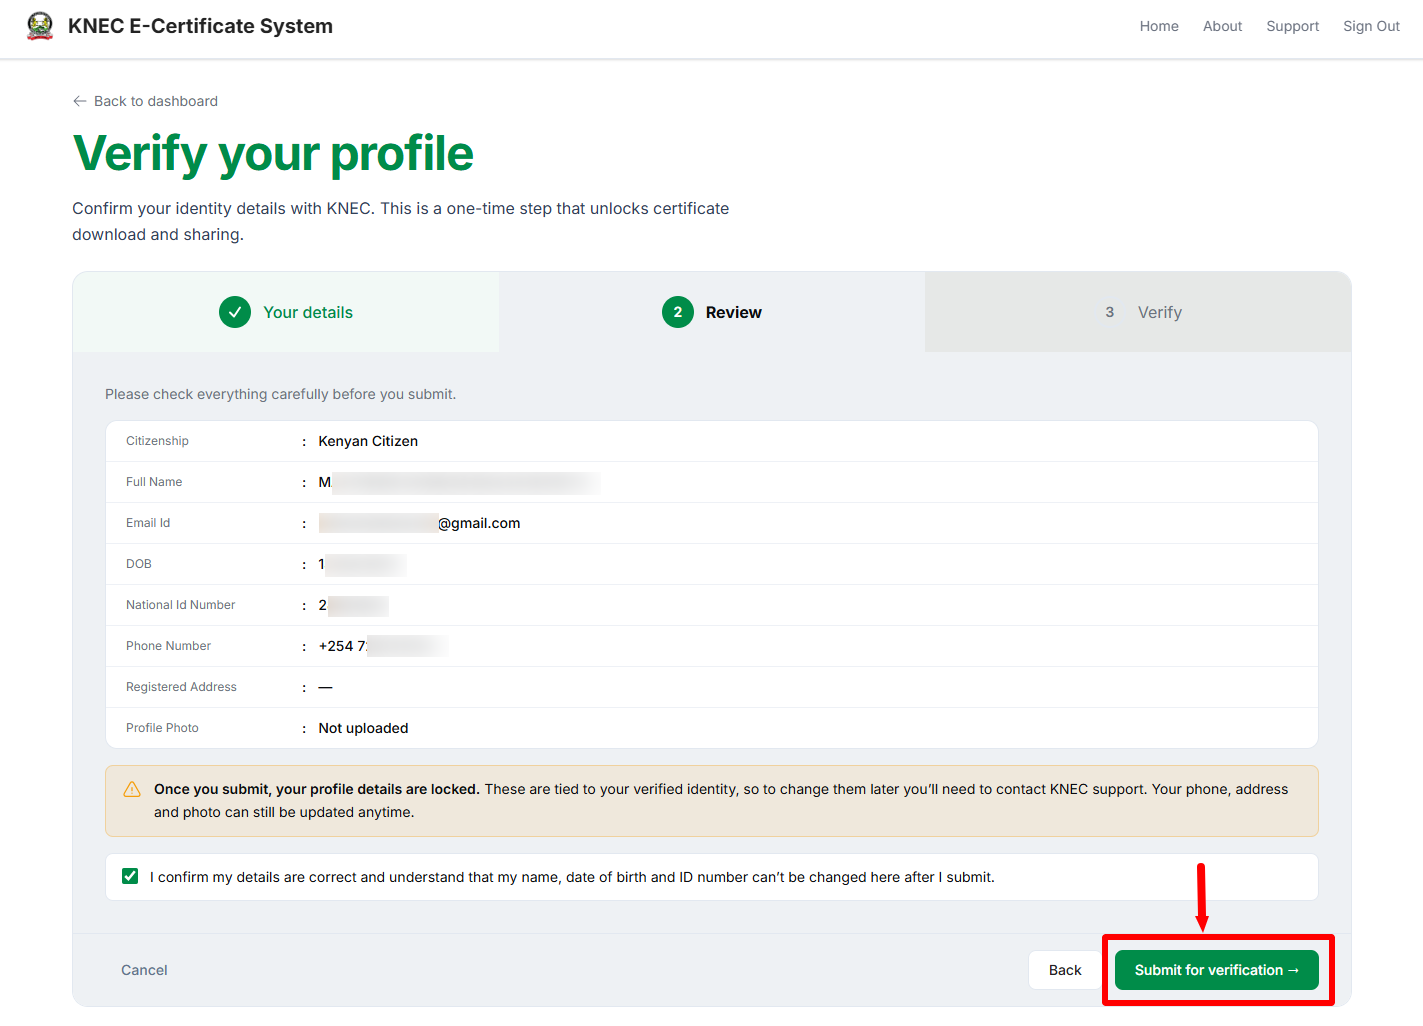
Task: Click the Email Id label
Action: (x=148, y=523)
